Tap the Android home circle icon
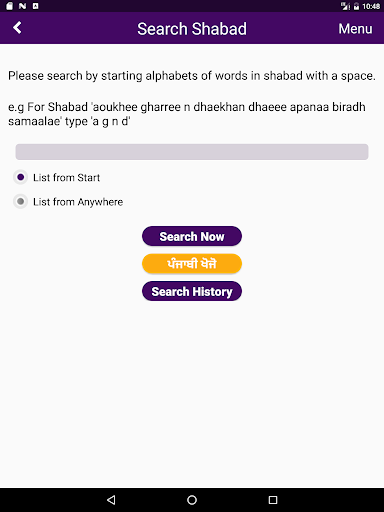The height and width of the screenshot is (512, 384). [192, 500]
